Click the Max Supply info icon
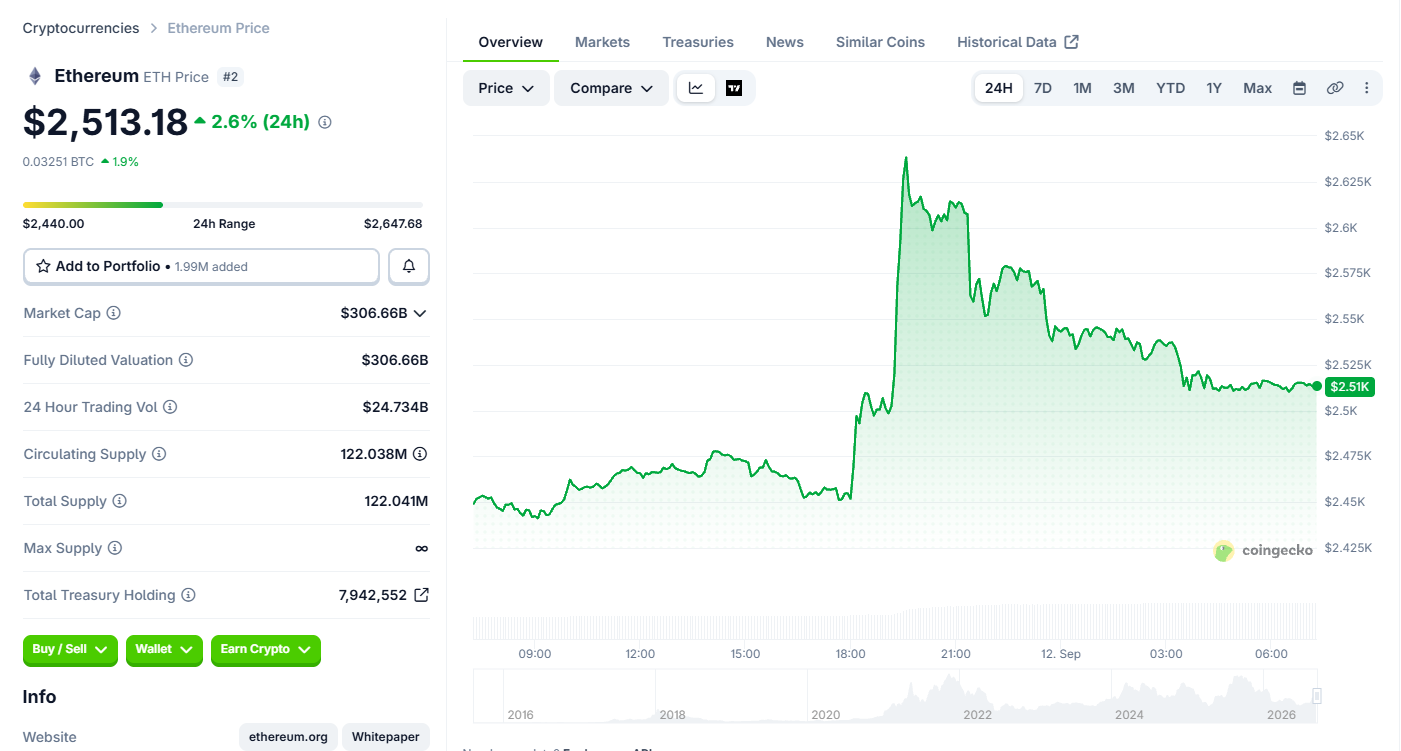This screenshot has width=1401, height=751. [x=115, y=548]
